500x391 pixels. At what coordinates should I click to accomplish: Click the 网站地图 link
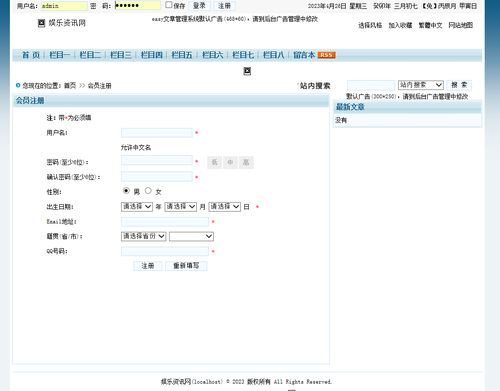(461, 25)
